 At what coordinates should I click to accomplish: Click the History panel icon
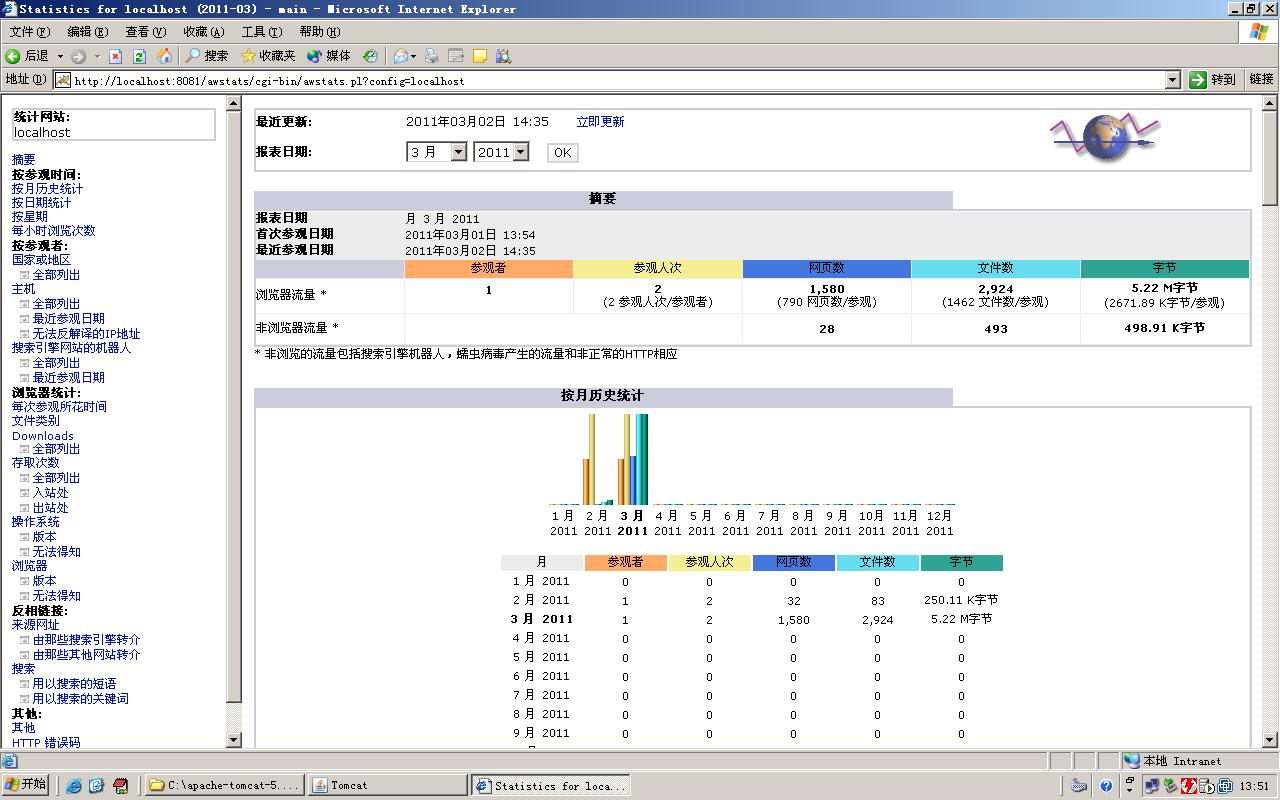tap(370, 56)
